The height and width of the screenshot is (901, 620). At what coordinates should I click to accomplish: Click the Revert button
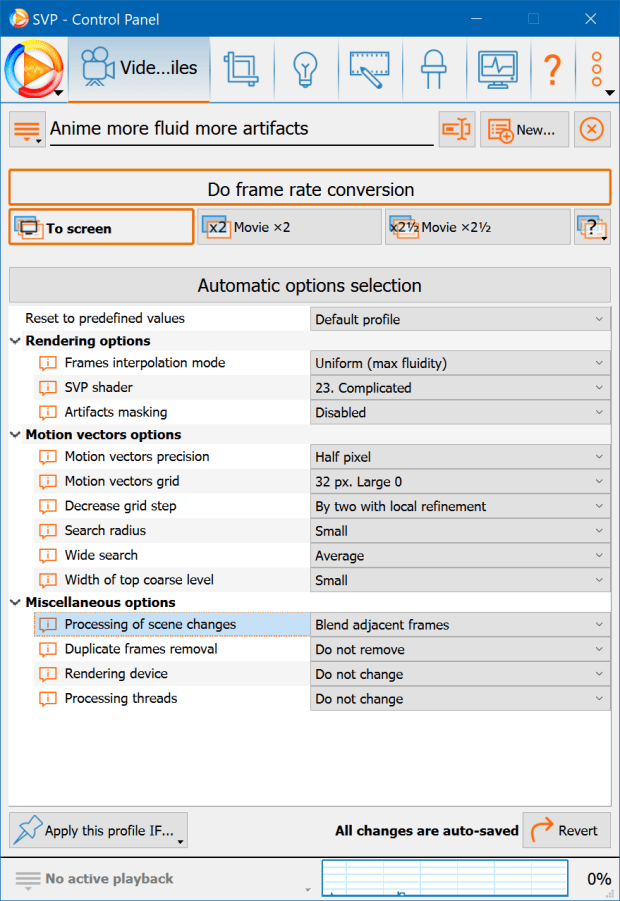click(x=566, y=830)
